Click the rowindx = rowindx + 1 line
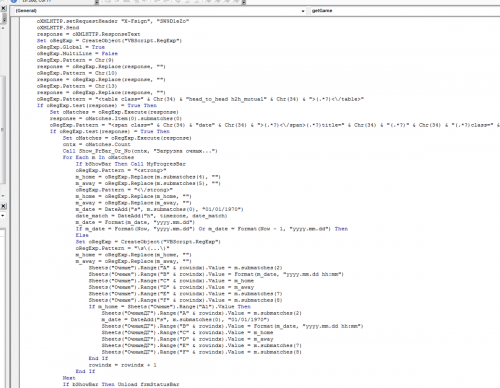Image resolution: width=500 pixels, height=388 pixels. point(123,365)
